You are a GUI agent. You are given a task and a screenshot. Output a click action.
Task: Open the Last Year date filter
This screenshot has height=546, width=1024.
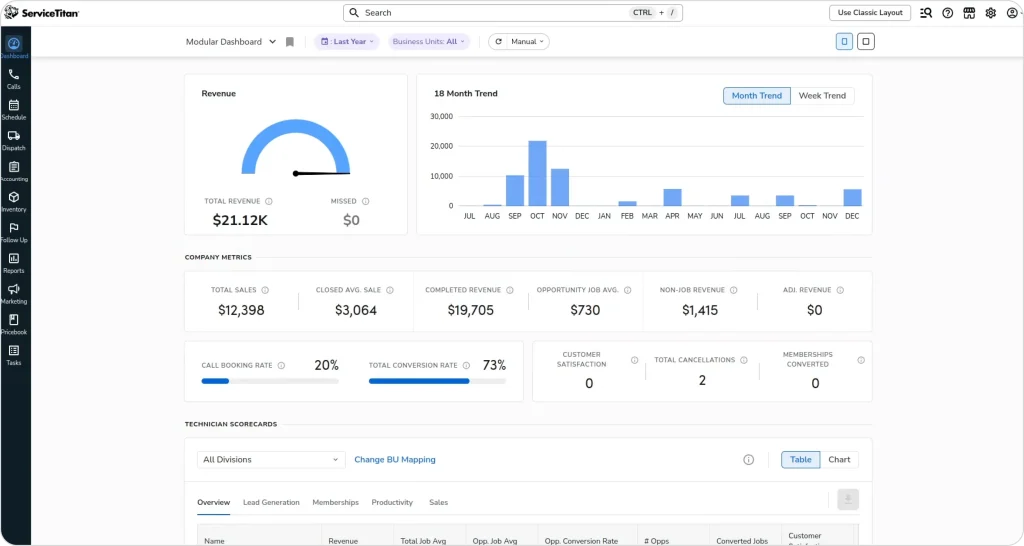347,42
